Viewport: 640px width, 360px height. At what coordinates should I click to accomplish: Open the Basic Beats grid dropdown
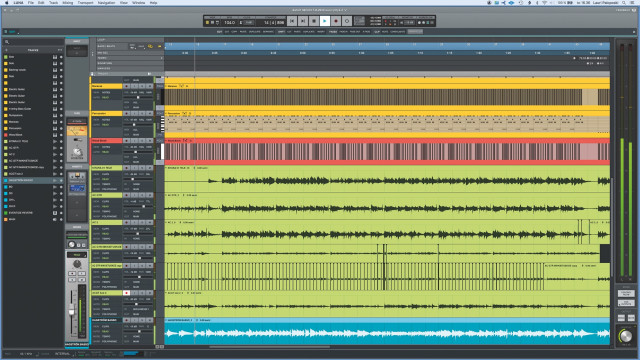click(112, 47)
